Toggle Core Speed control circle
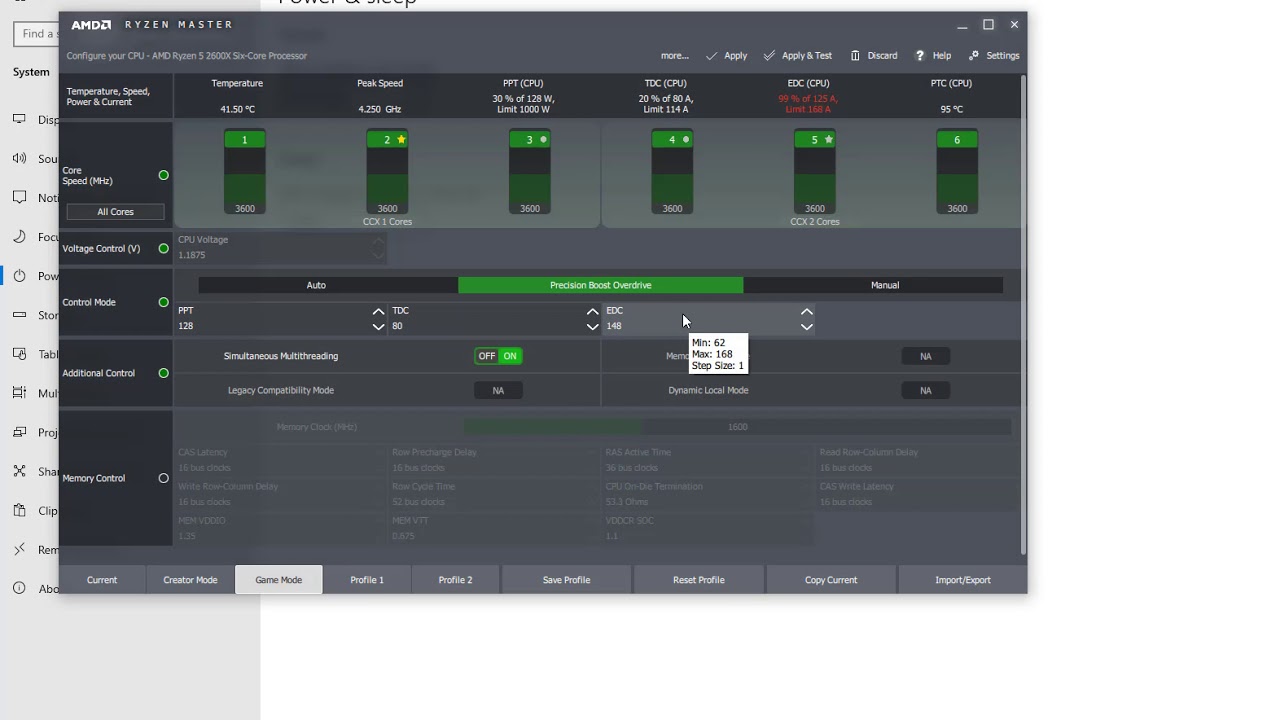 (x=164, y=175)
